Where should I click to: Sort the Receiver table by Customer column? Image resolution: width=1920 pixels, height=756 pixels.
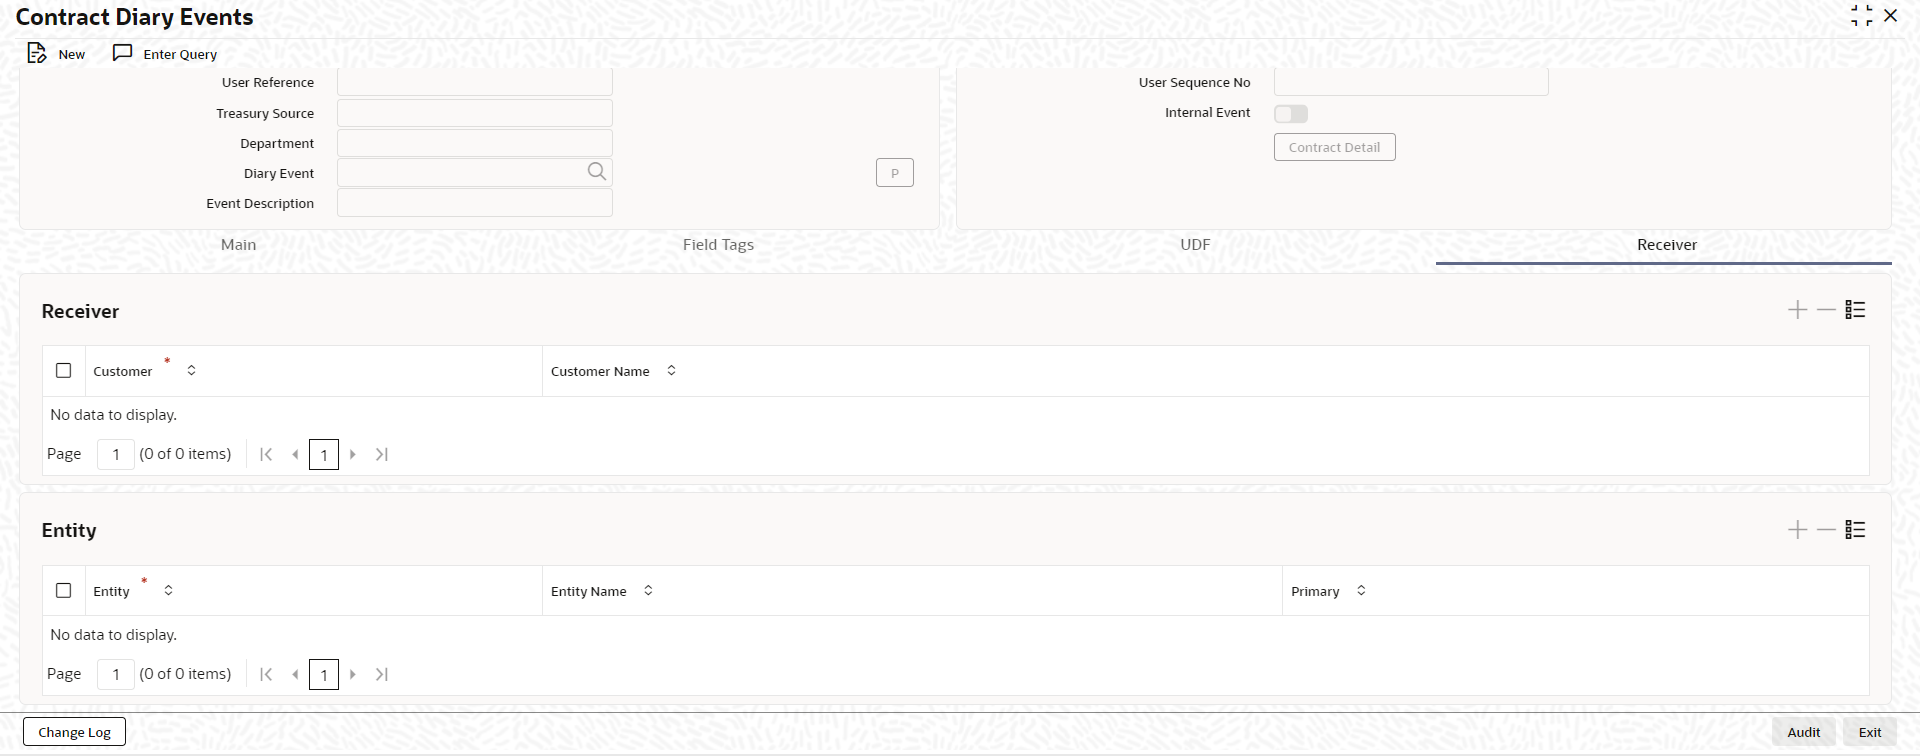point(191,371)
